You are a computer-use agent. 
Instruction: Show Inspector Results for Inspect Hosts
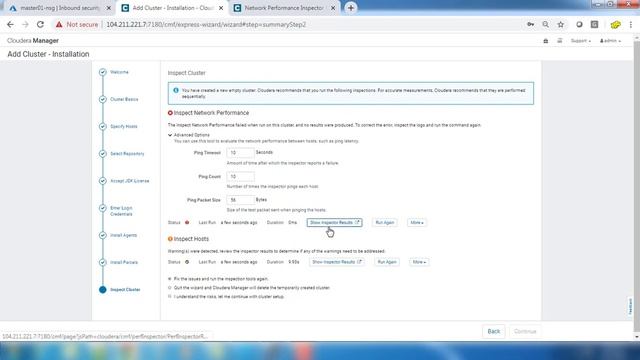[x=337, y=262]
